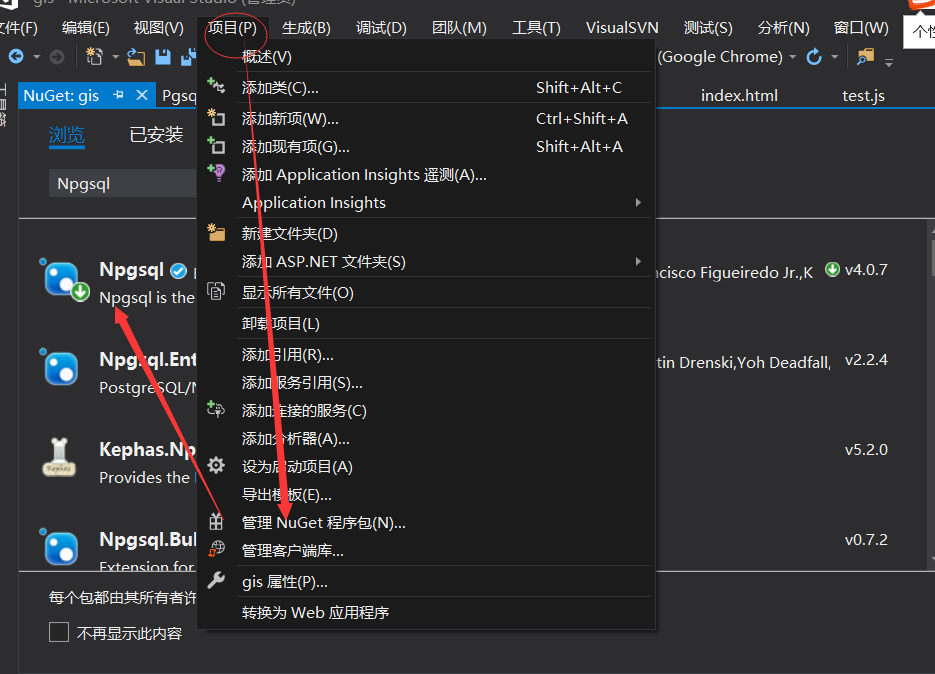The image size is (935, 674).
Task: Click the Add Class menu icon
Action: (216, 86)
